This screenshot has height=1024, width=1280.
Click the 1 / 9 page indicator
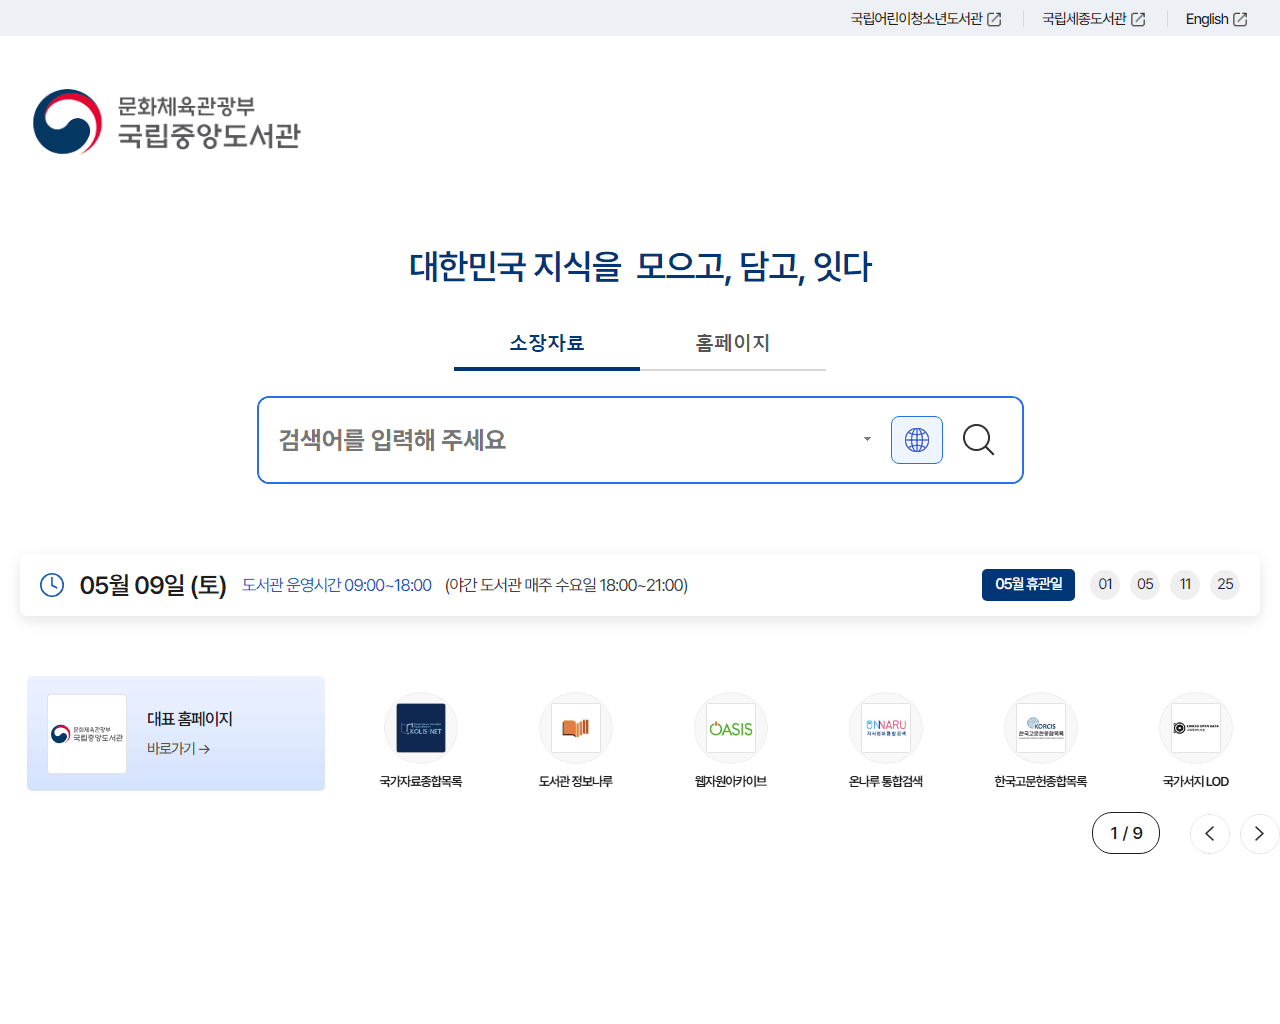[x=1126, y=833]
